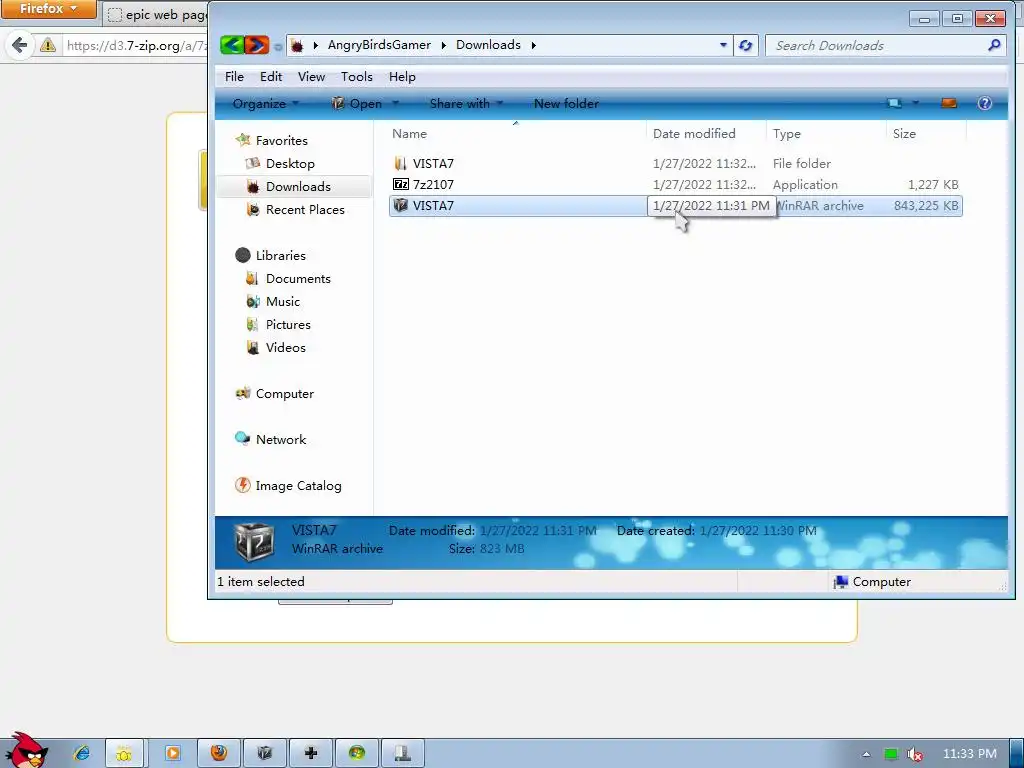Click New folder button
The image size is (1024, 768).
[566, 104]
